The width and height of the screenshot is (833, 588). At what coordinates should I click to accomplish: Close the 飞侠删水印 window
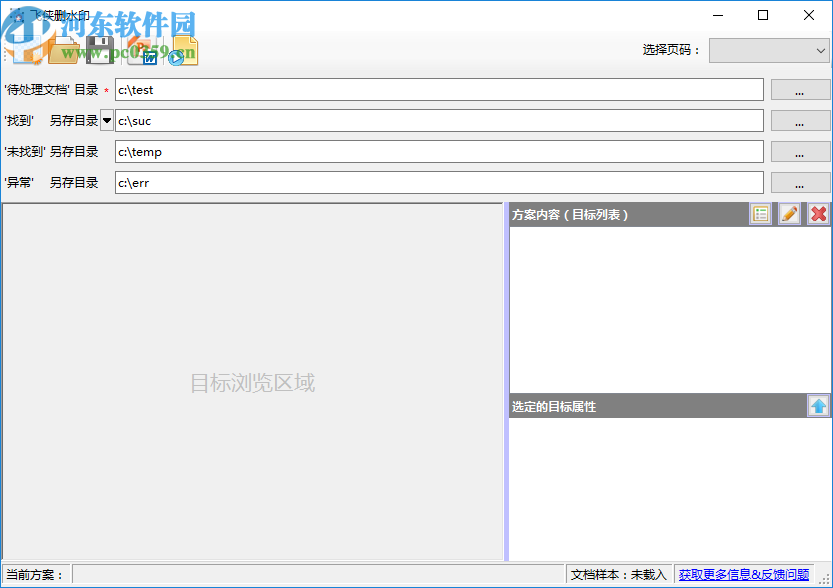coord(809,15)
